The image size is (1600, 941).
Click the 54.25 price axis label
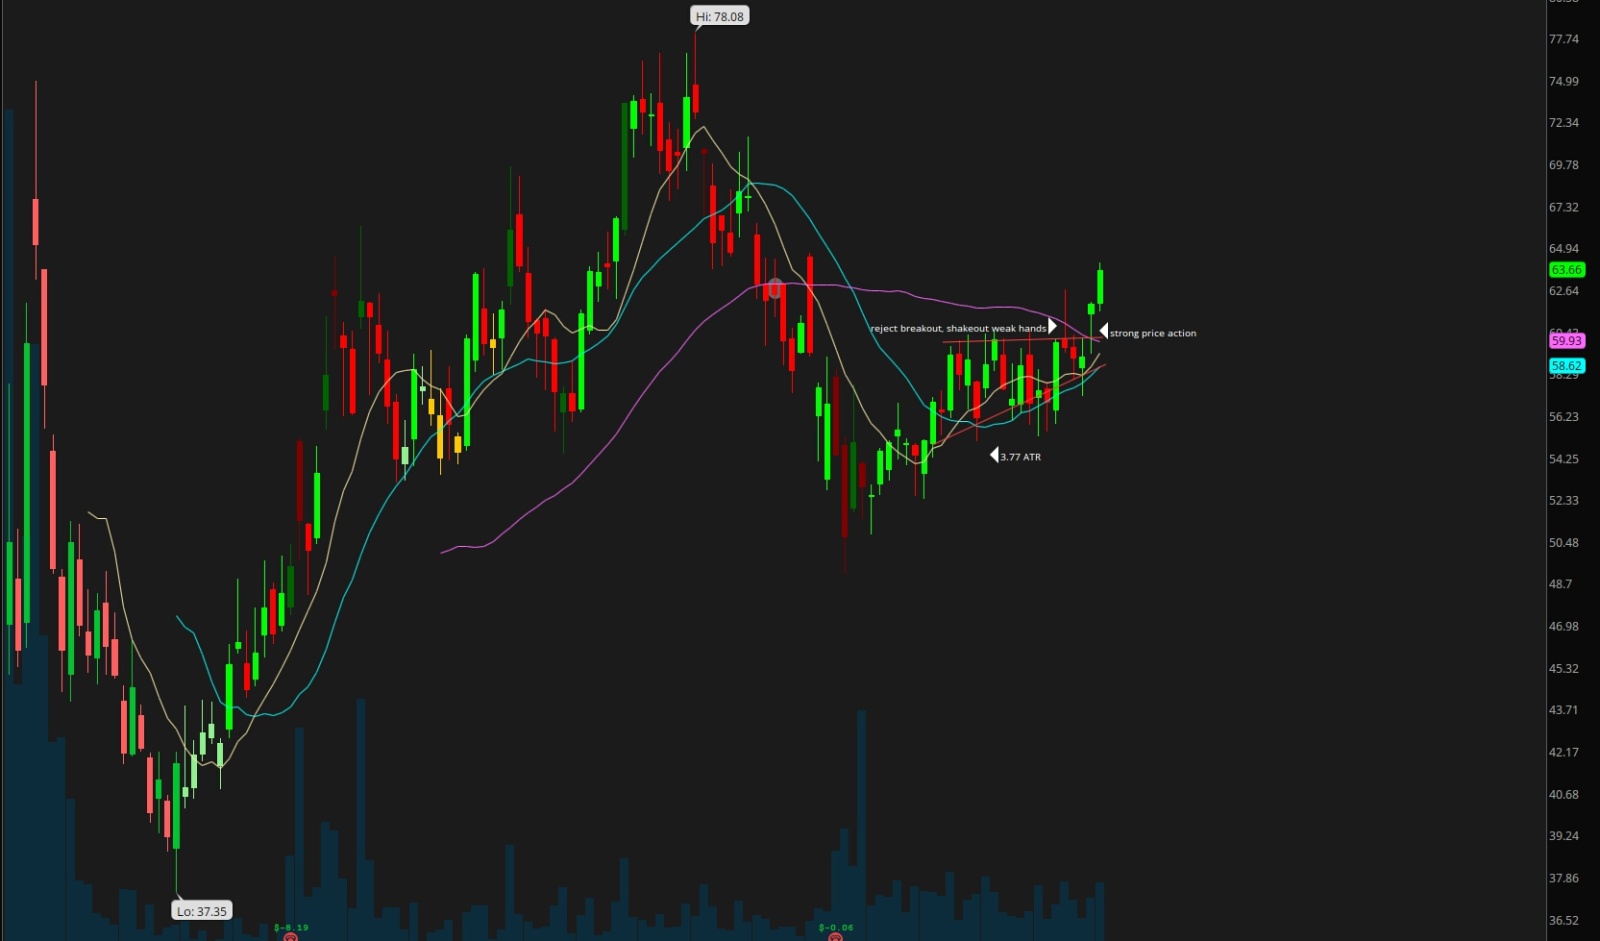1563,459
